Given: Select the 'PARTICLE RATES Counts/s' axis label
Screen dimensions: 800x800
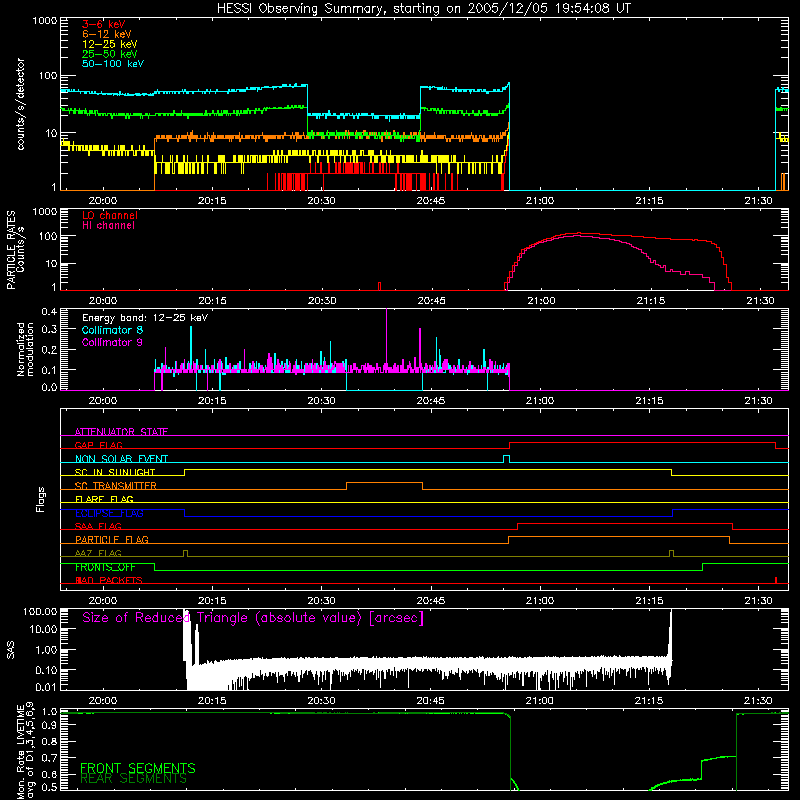Looking at the screenshot, I should pyautogui.click(x=15, y=250).
